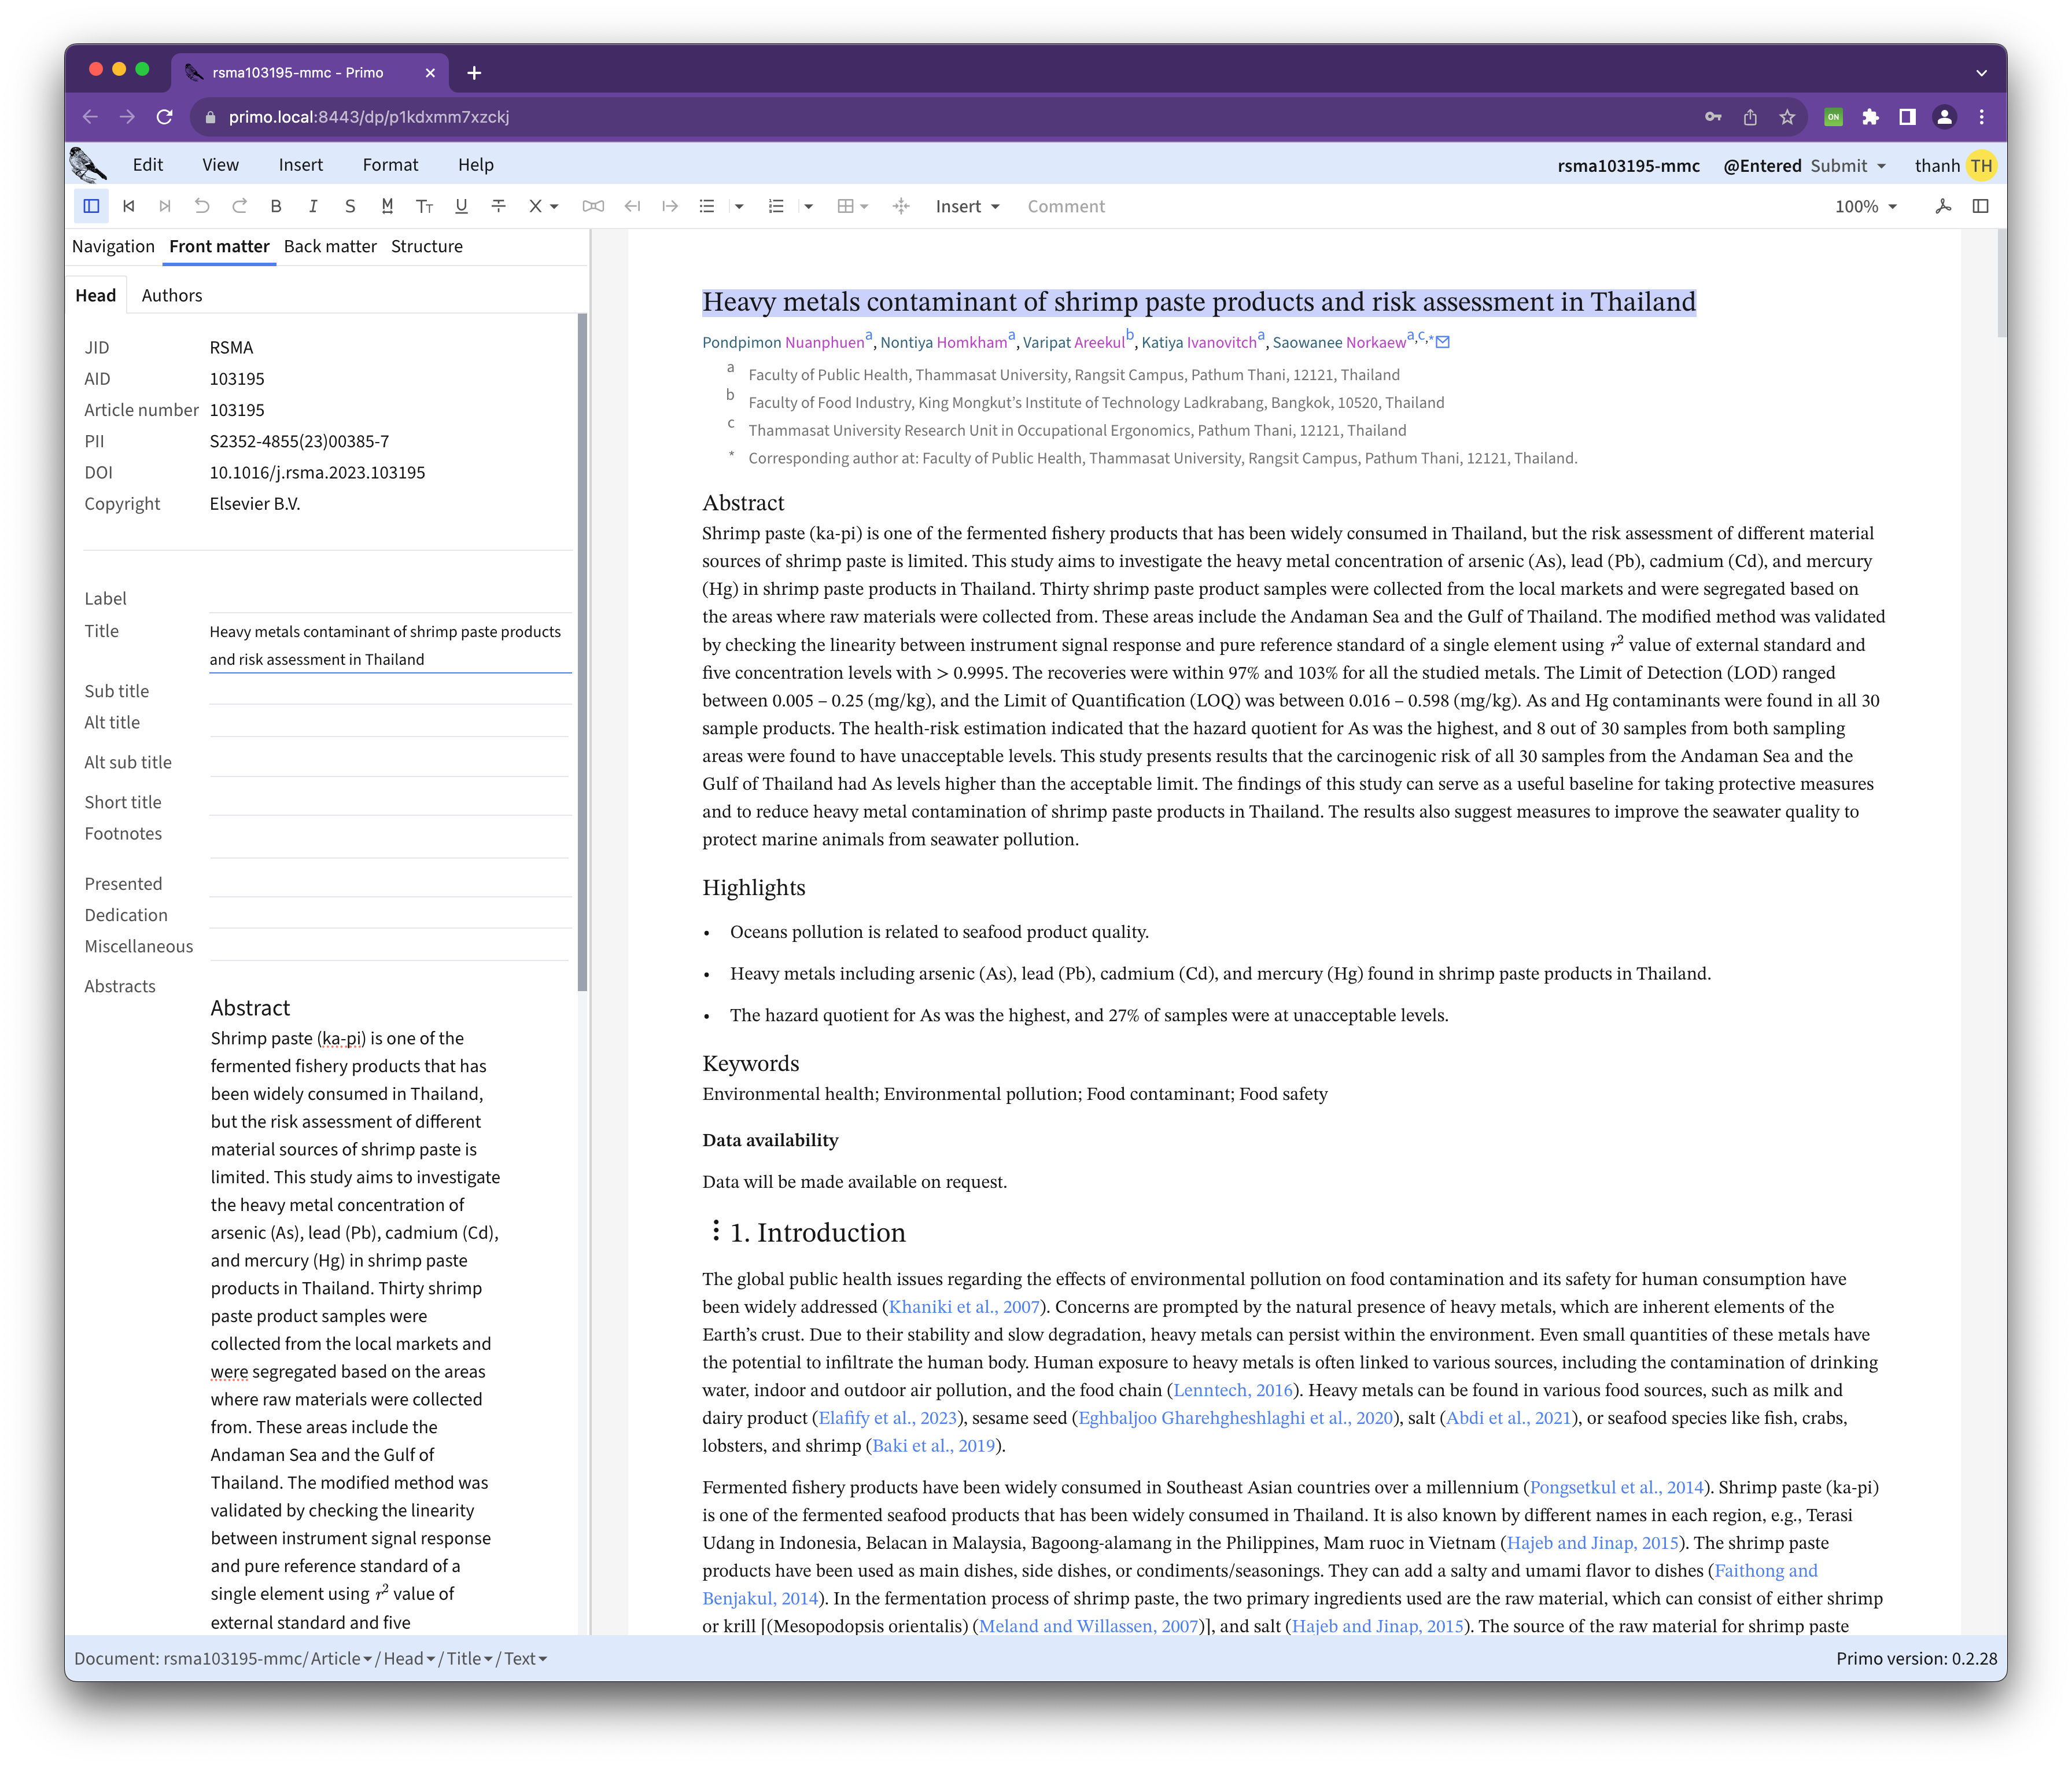Click the numbered list icon
The width and height of the screenshot is (2072, 1767).
pos(776,206)
